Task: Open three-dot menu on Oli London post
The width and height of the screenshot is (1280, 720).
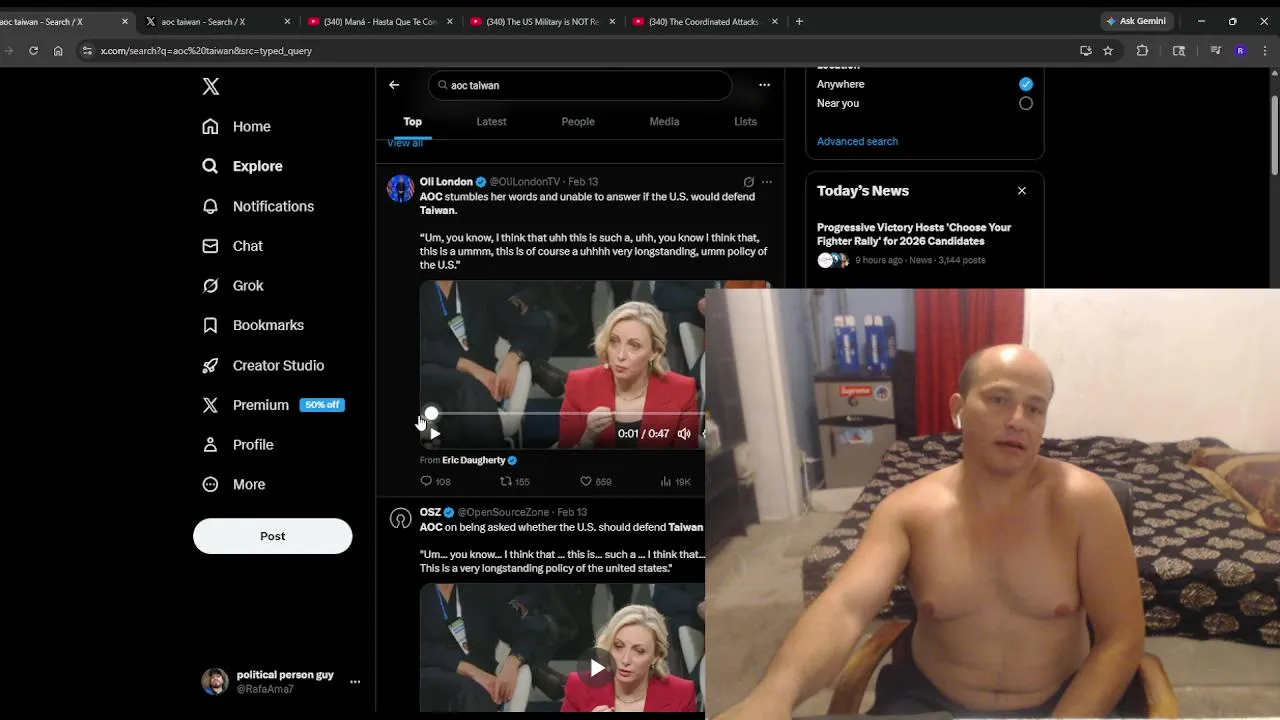Action: coord(767,182)
